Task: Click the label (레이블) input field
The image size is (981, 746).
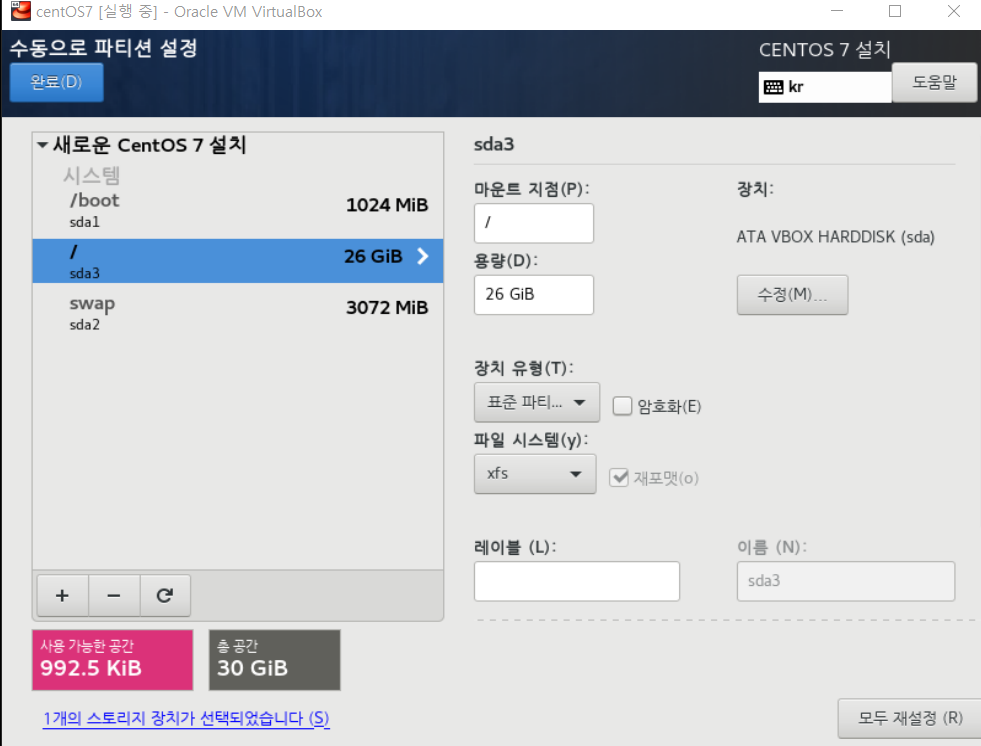Action: [577, 581]
